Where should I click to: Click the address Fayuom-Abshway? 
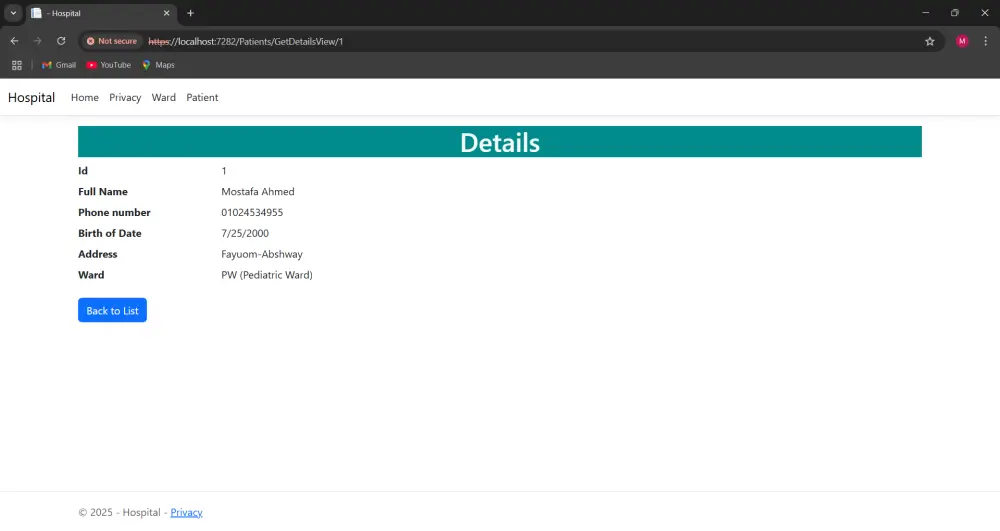262,254
